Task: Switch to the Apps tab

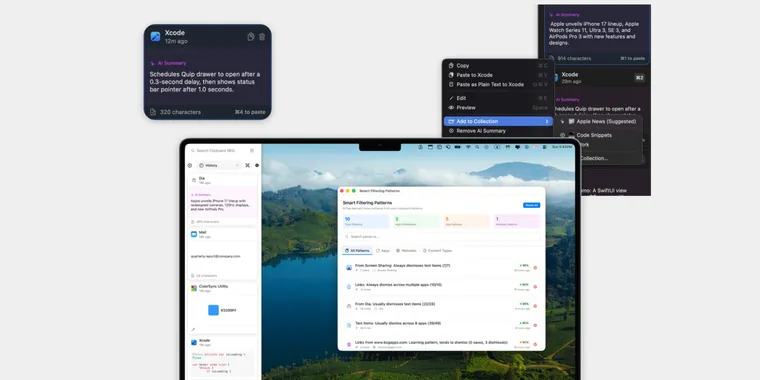Action: [383, 251]
